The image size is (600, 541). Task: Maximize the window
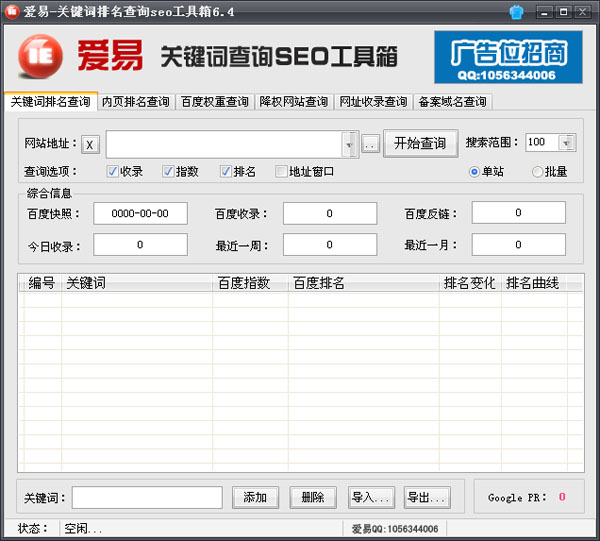click(x=563, y=12)
